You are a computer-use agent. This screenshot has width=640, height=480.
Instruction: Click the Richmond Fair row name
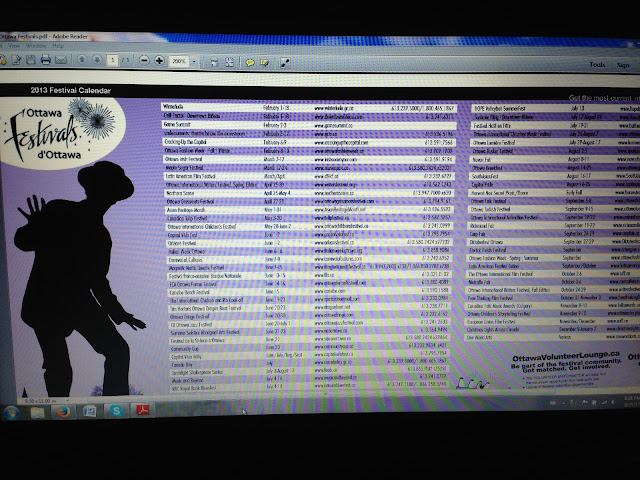coord(482,225)
